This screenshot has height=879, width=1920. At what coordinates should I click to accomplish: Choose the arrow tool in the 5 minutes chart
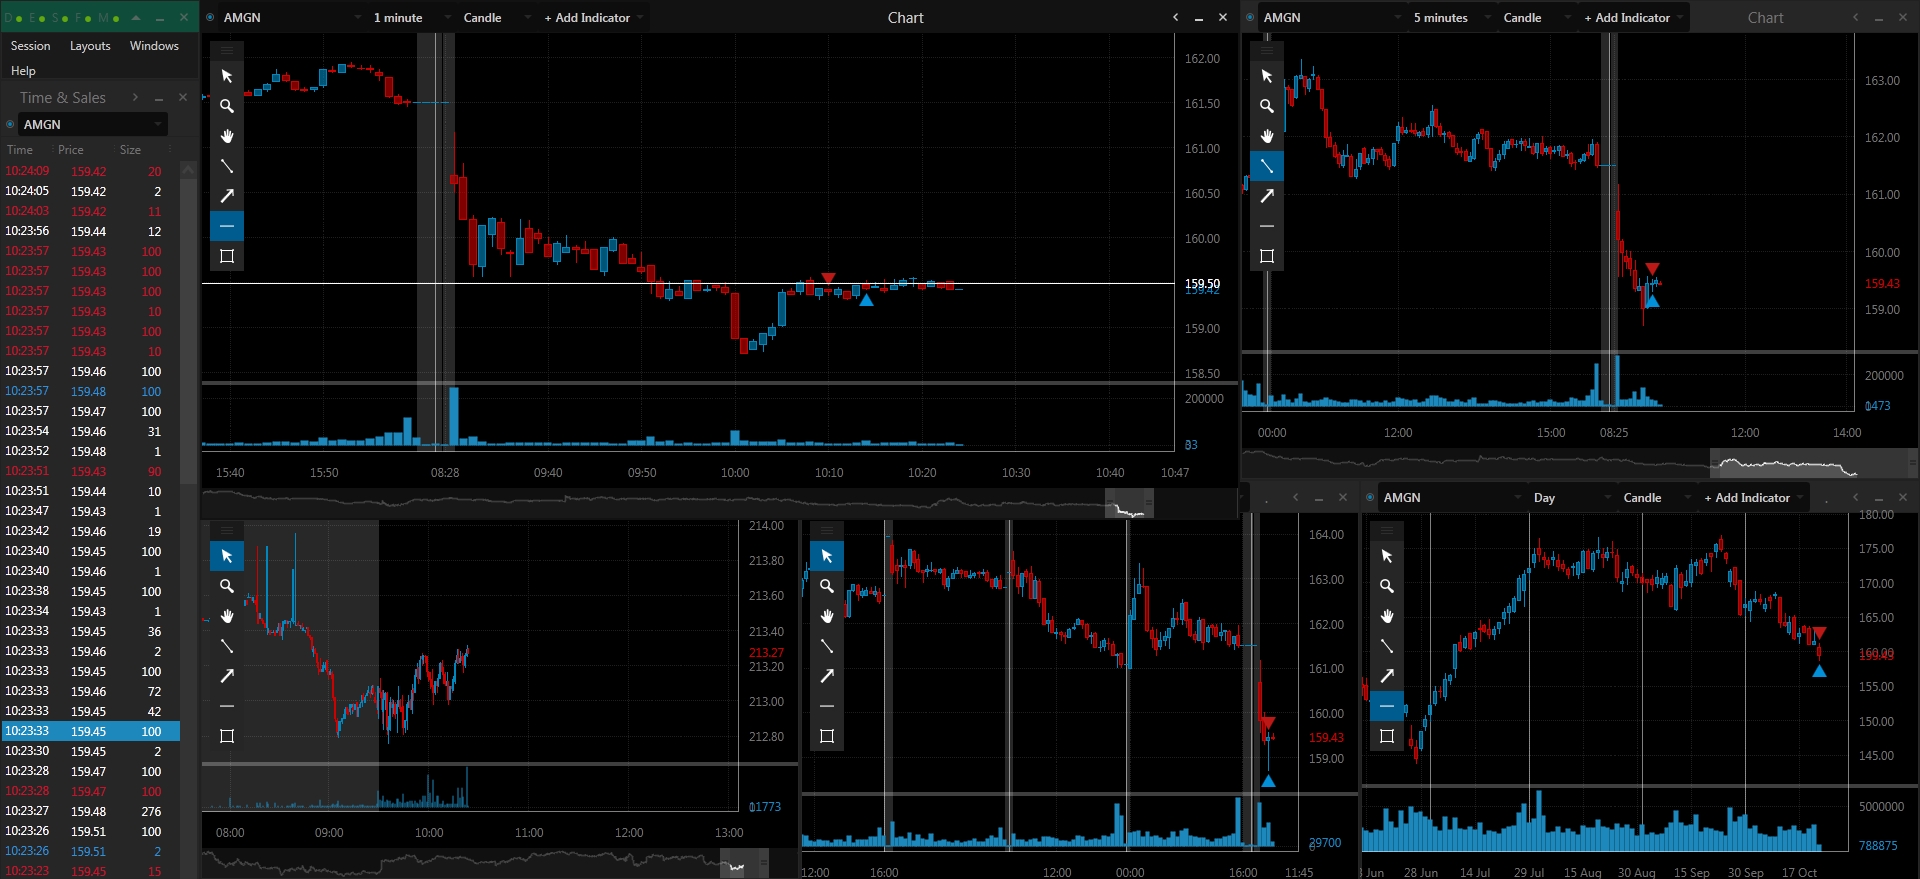(1267, 196)
